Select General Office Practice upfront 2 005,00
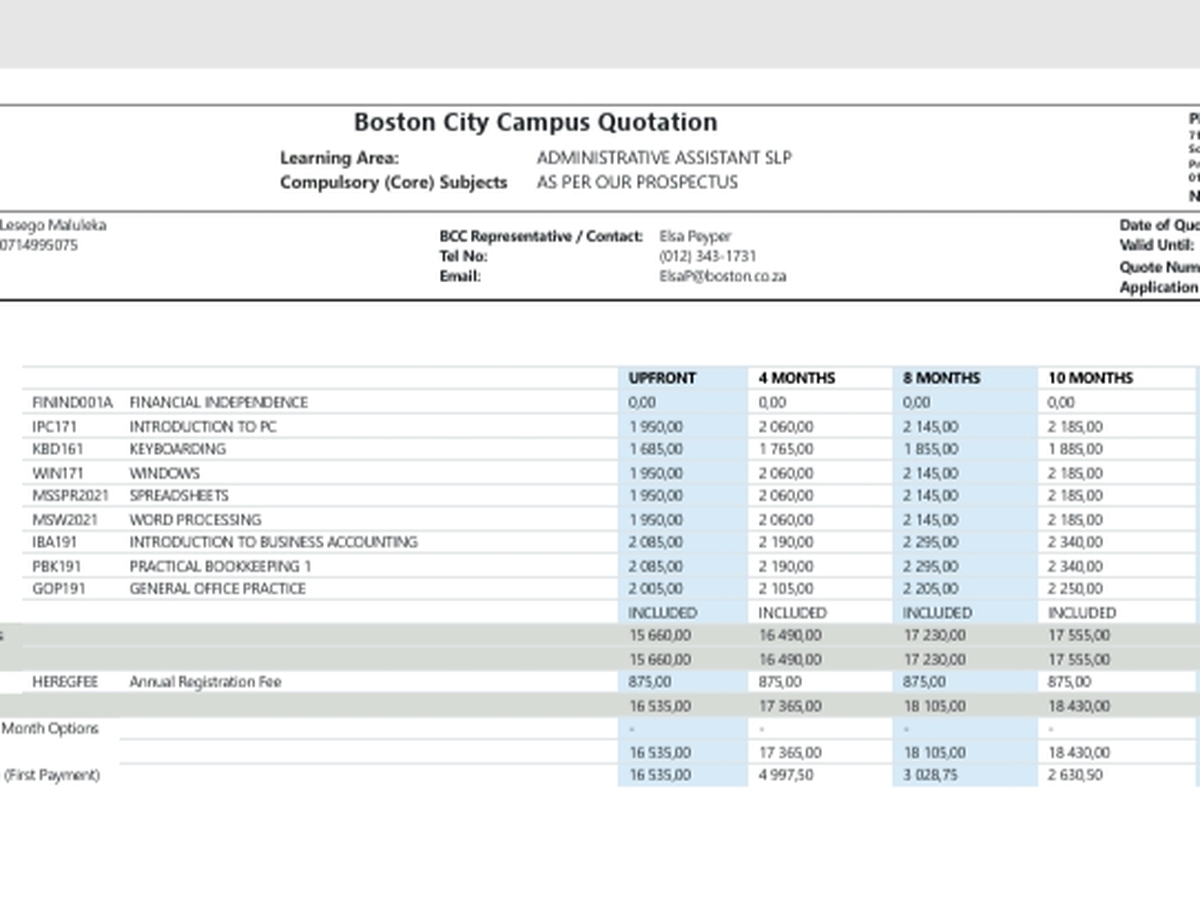Screen dimensions: 1200x900 (656, 588)
